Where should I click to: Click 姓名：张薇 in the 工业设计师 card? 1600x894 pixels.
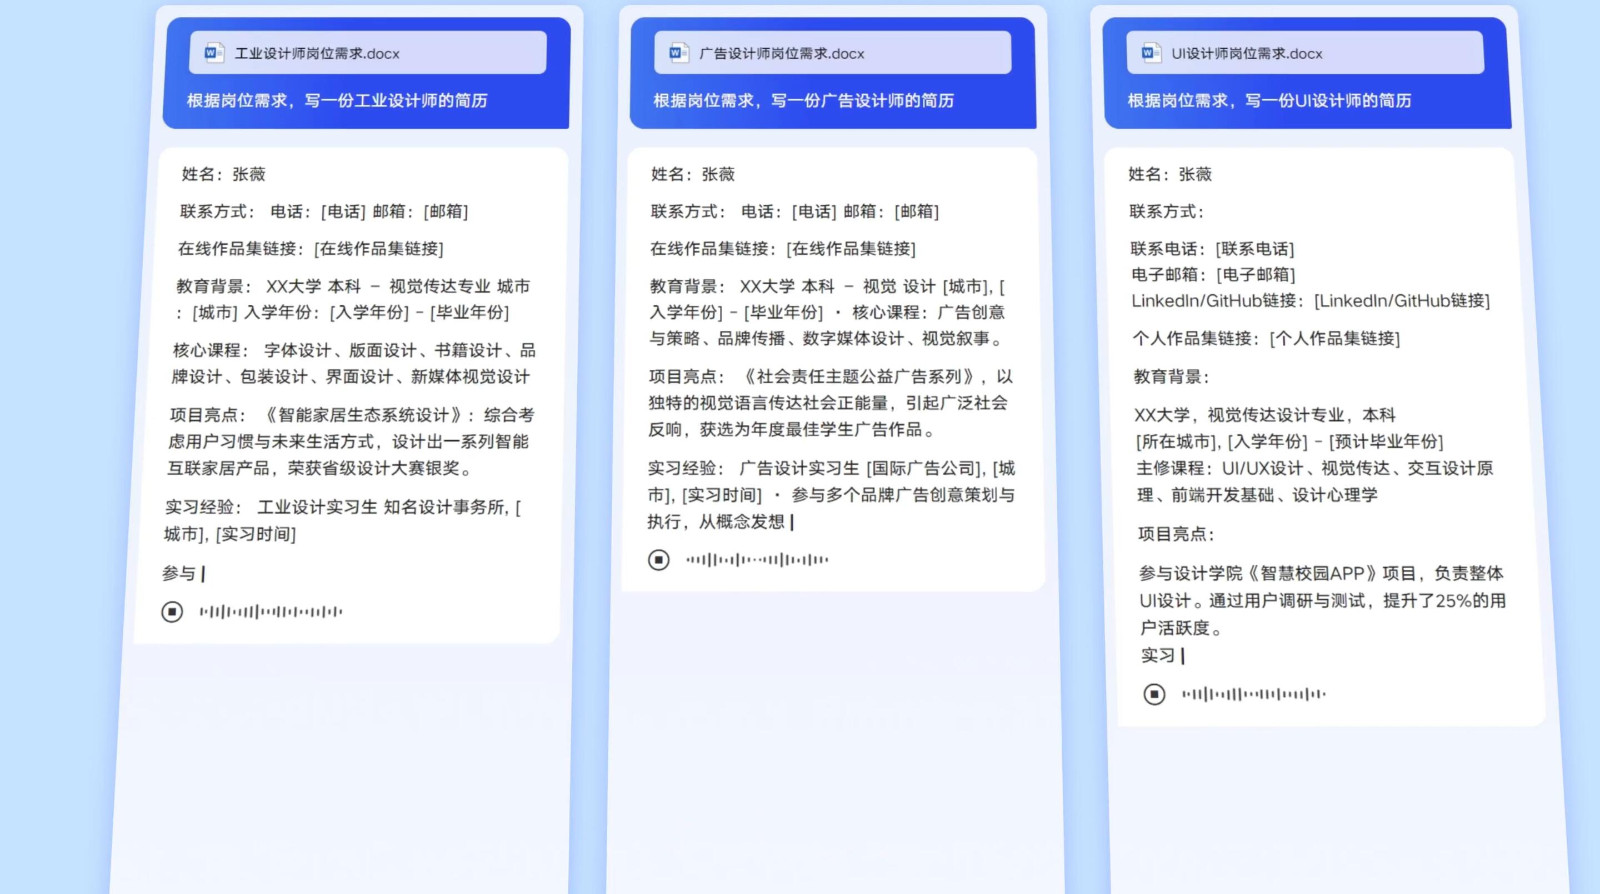coord(223,174)
